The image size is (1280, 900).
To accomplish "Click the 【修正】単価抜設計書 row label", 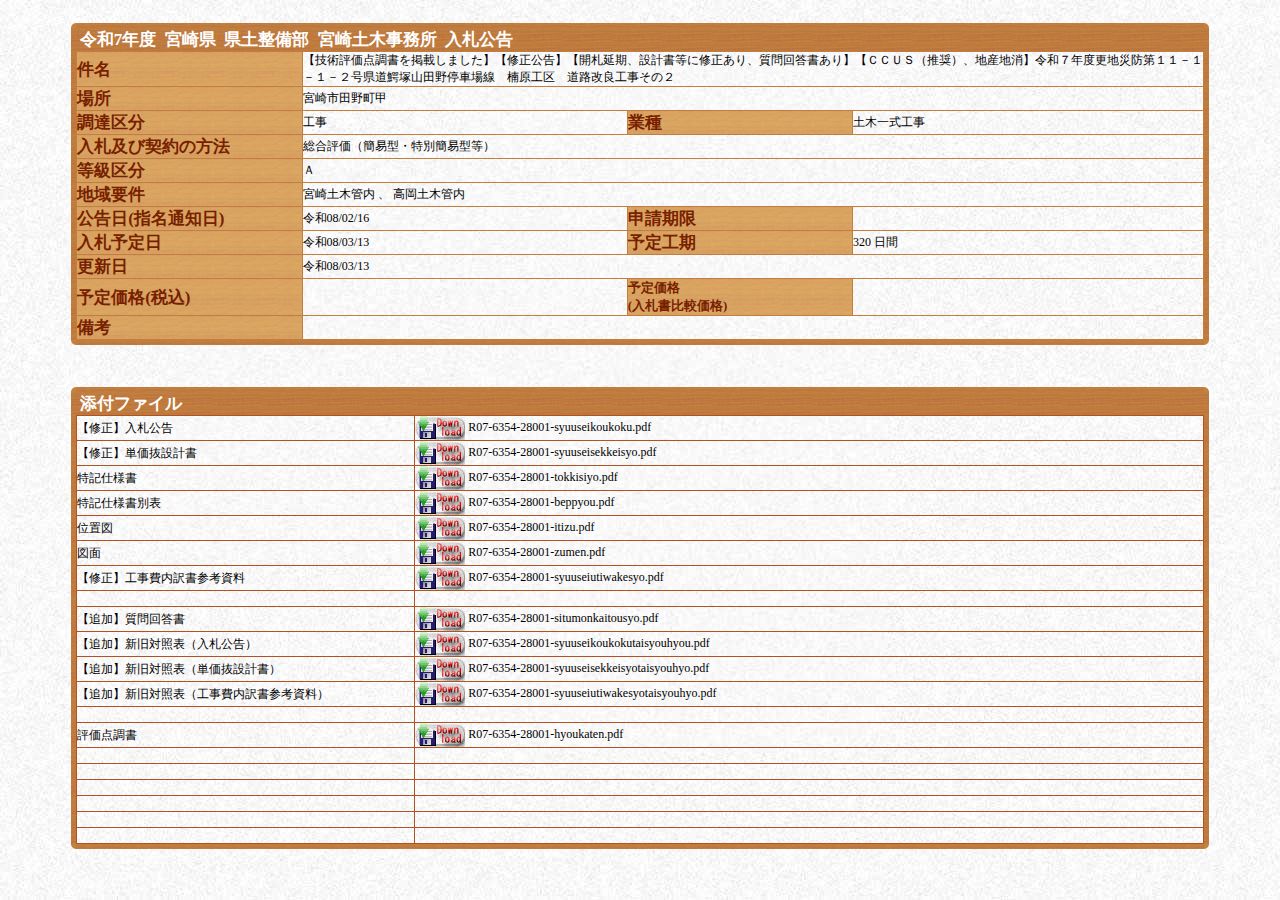I will 137,453.
